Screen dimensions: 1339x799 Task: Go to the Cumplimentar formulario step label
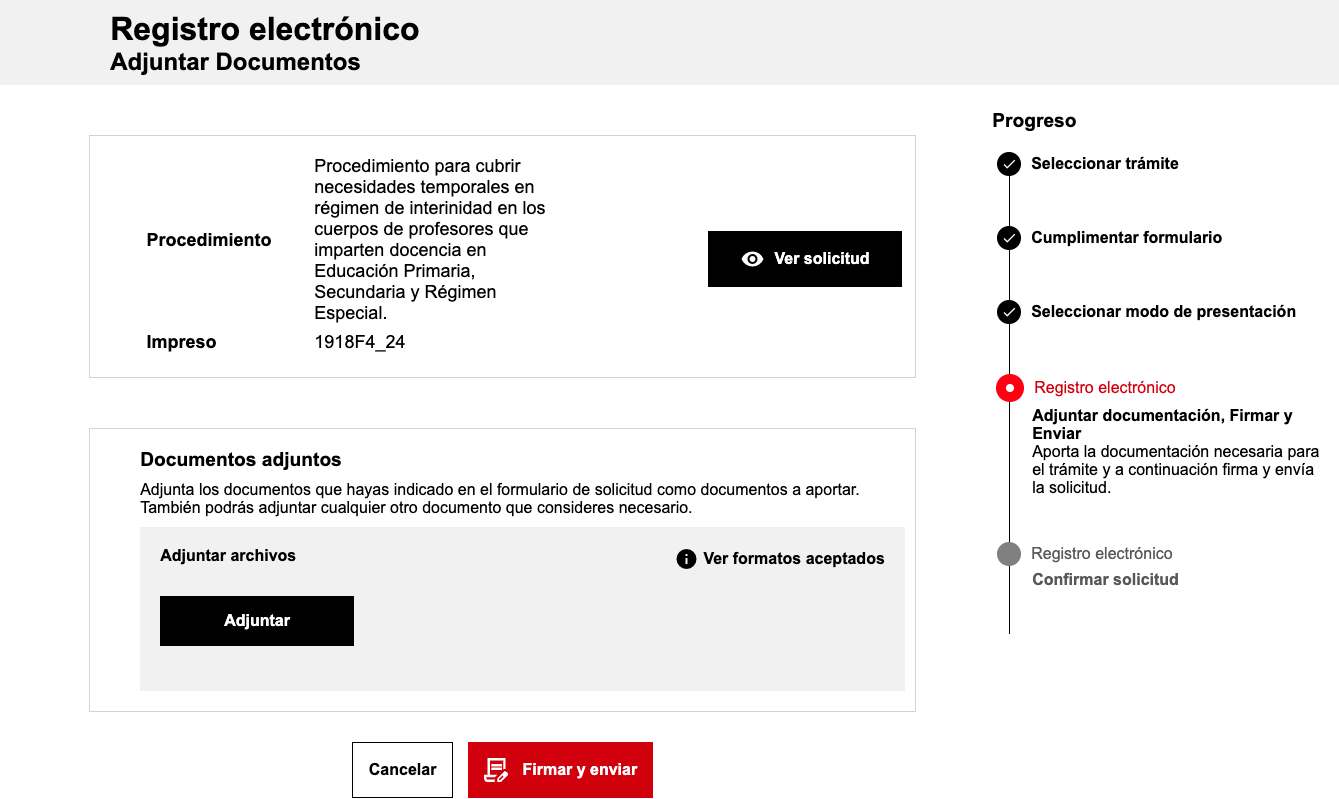tap(1126, 238)
